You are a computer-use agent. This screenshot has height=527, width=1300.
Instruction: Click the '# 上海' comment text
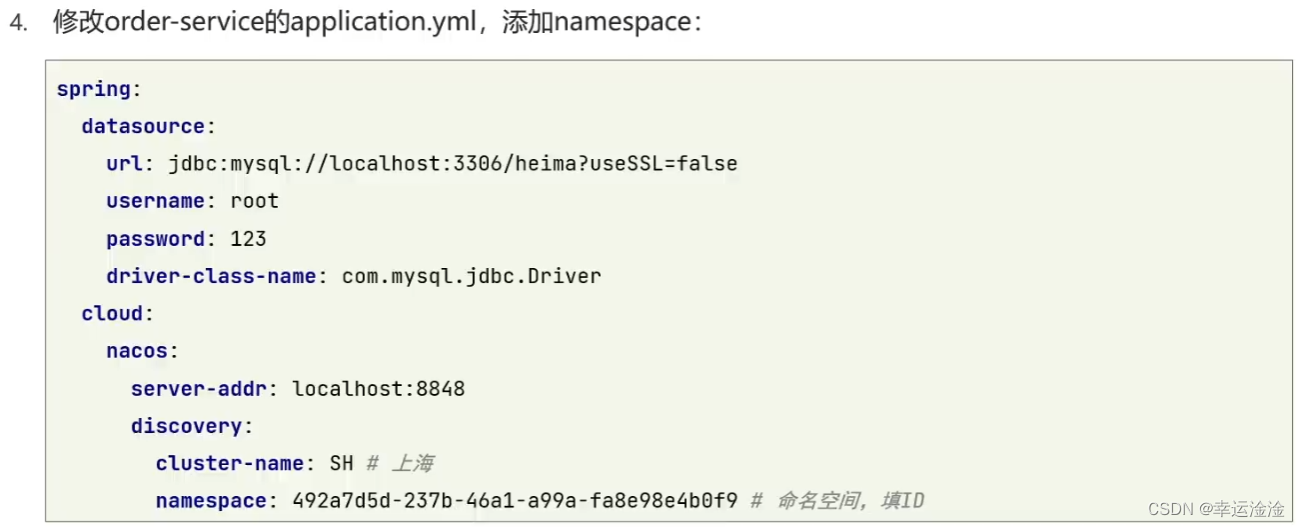click(x=399, y=463)
